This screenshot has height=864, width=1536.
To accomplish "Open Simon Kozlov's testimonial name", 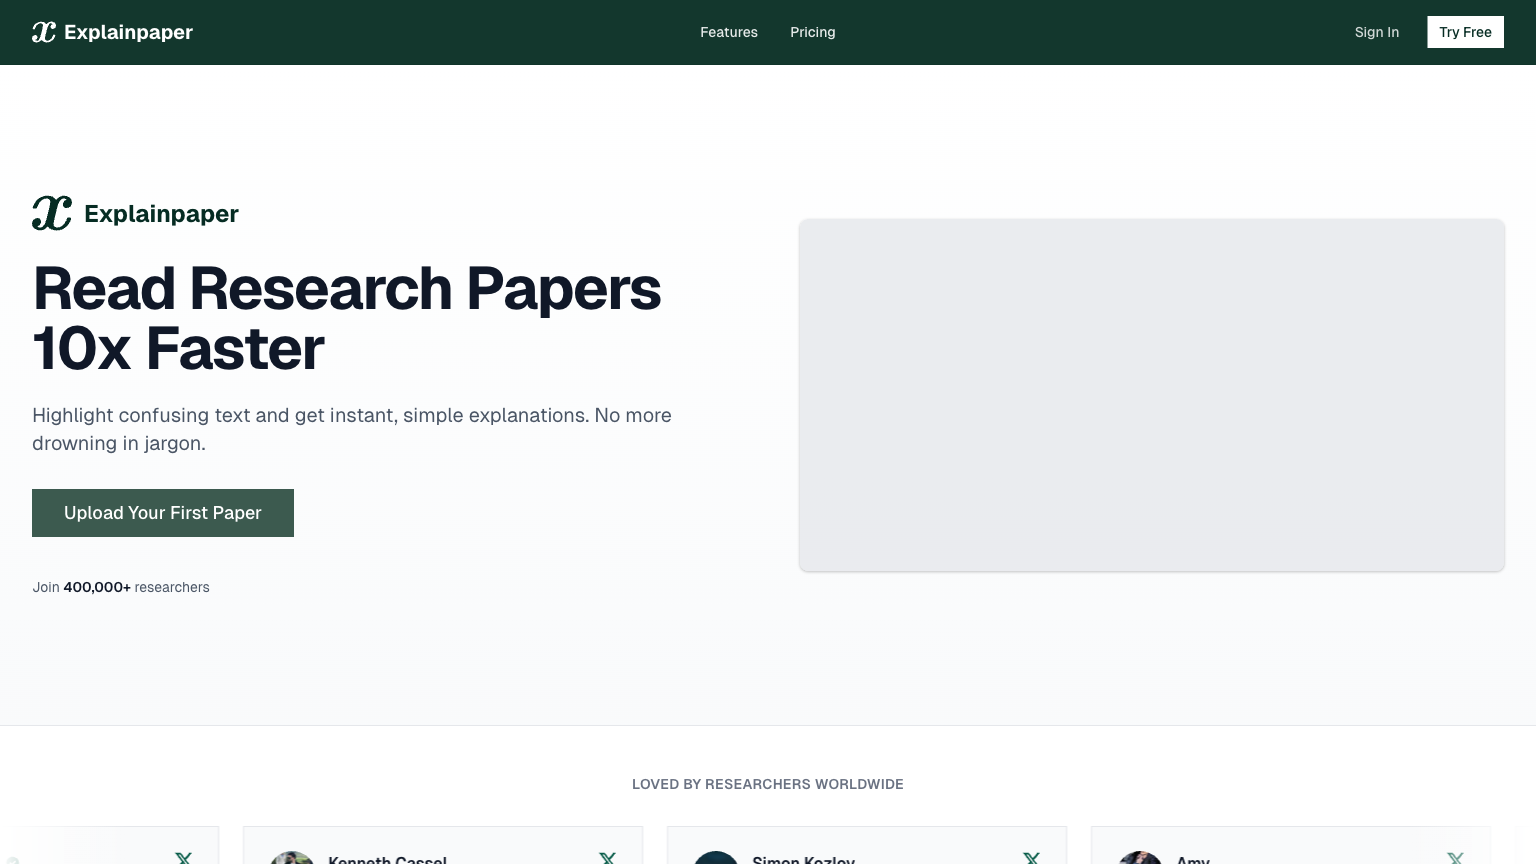I will click(803, 859).
